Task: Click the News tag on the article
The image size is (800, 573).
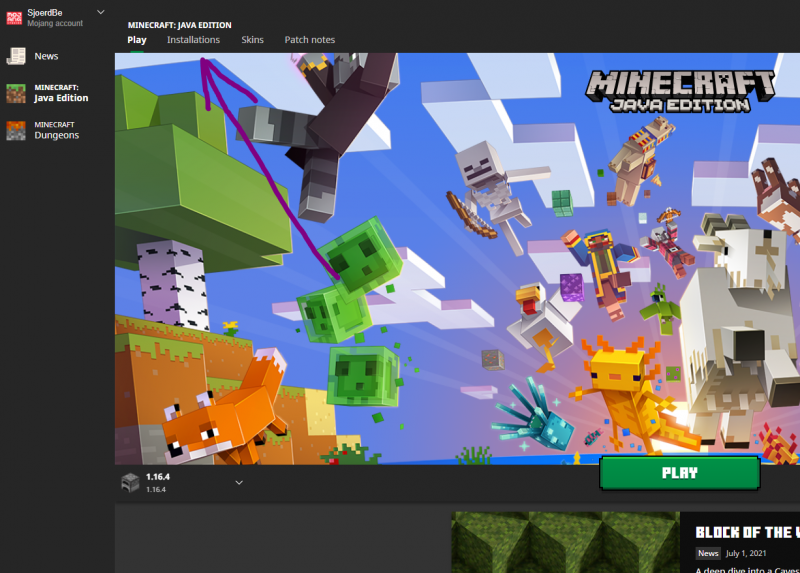Action: 708,553
